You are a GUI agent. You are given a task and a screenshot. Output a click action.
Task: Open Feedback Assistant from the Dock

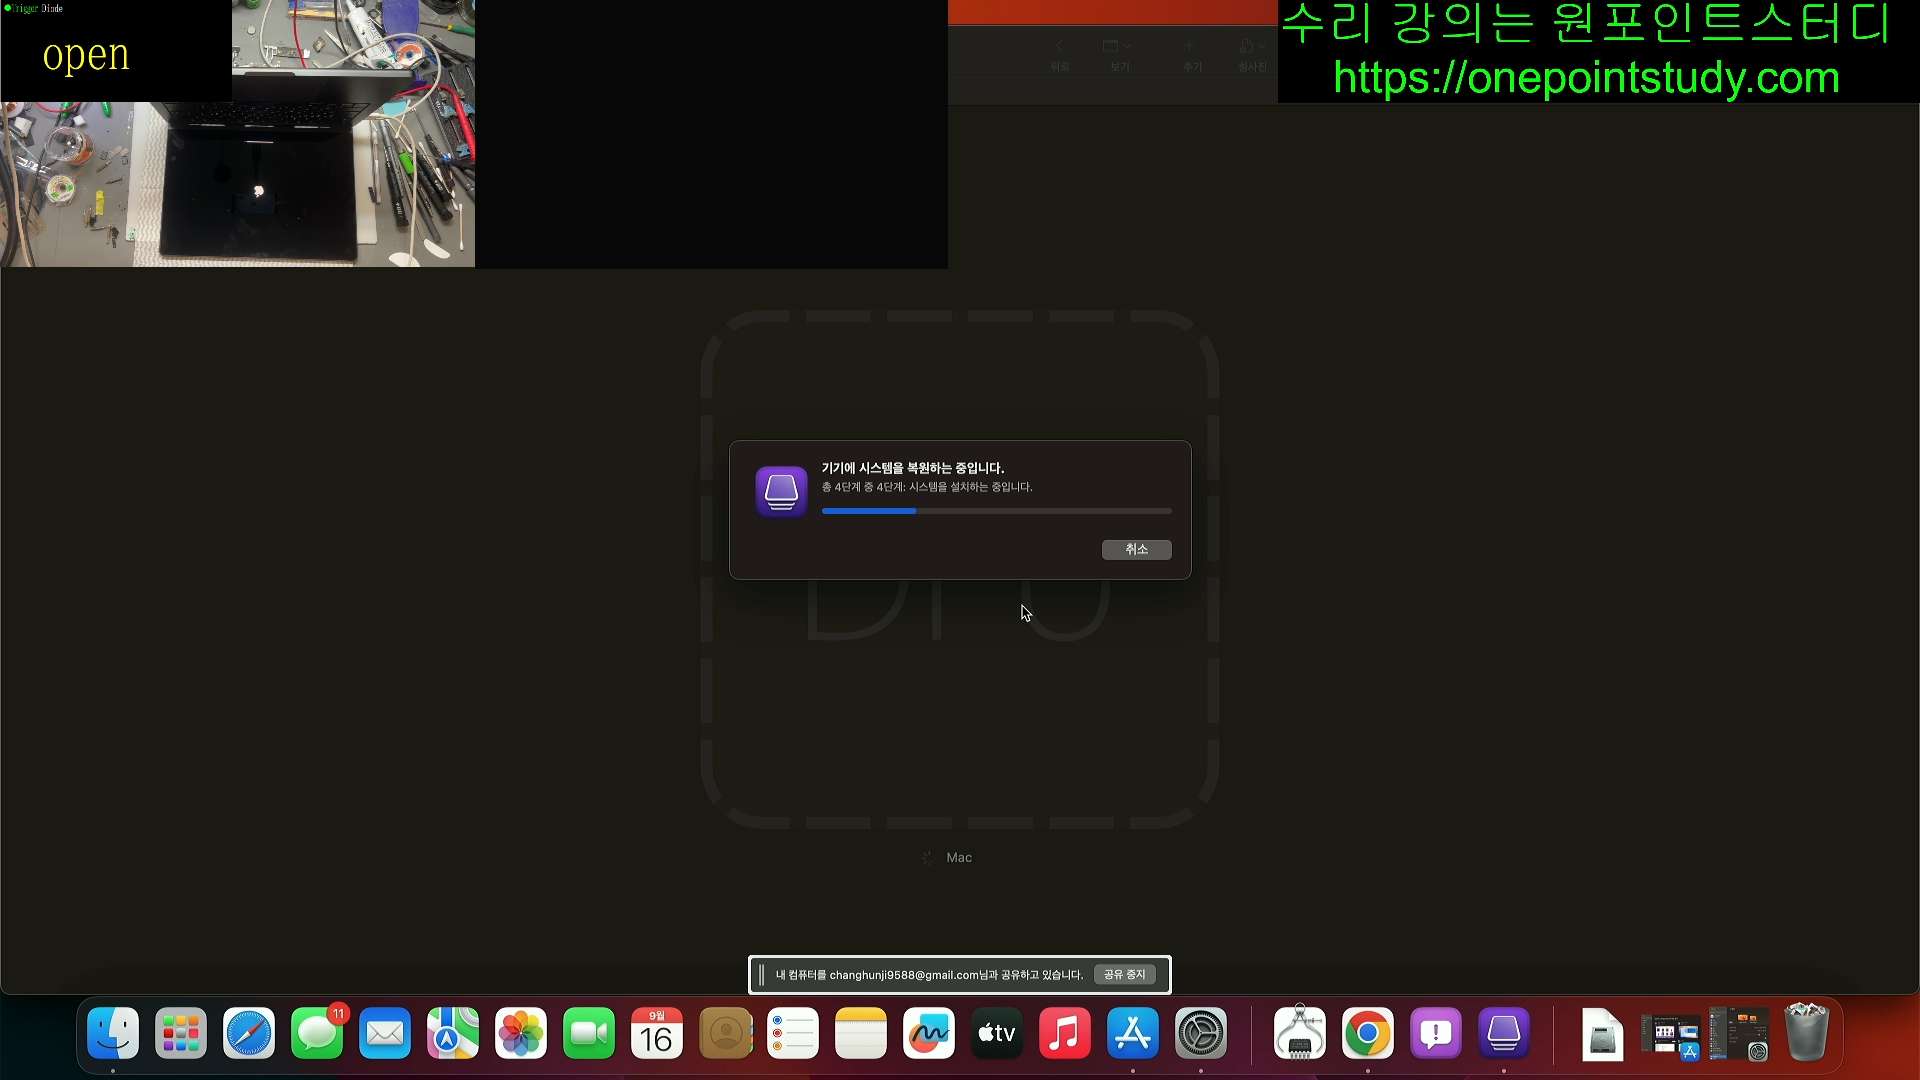tap(1435, 1033)
